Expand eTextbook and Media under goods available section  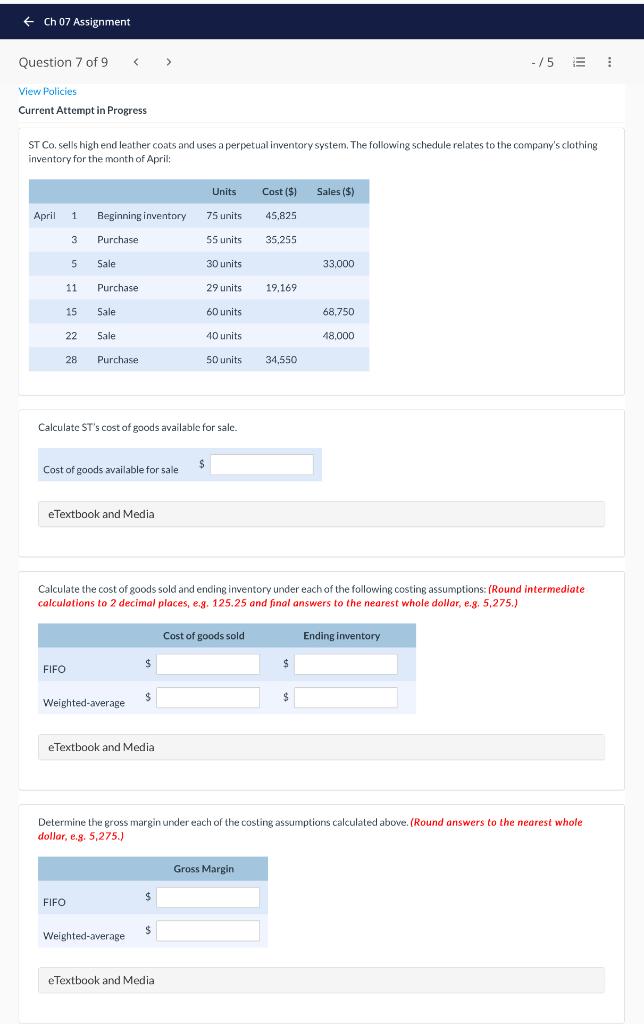(100, 513)
